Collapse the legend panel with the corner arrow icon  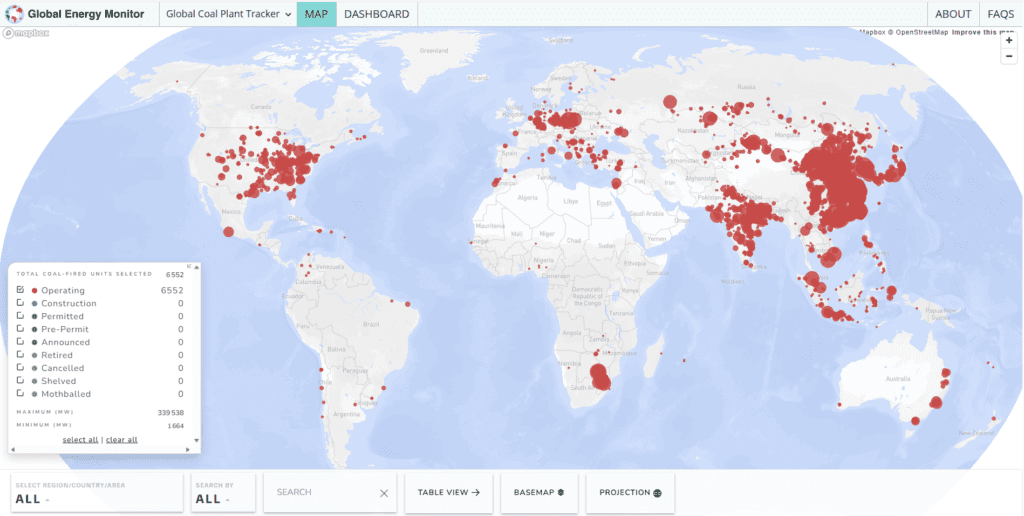[189, 267]
